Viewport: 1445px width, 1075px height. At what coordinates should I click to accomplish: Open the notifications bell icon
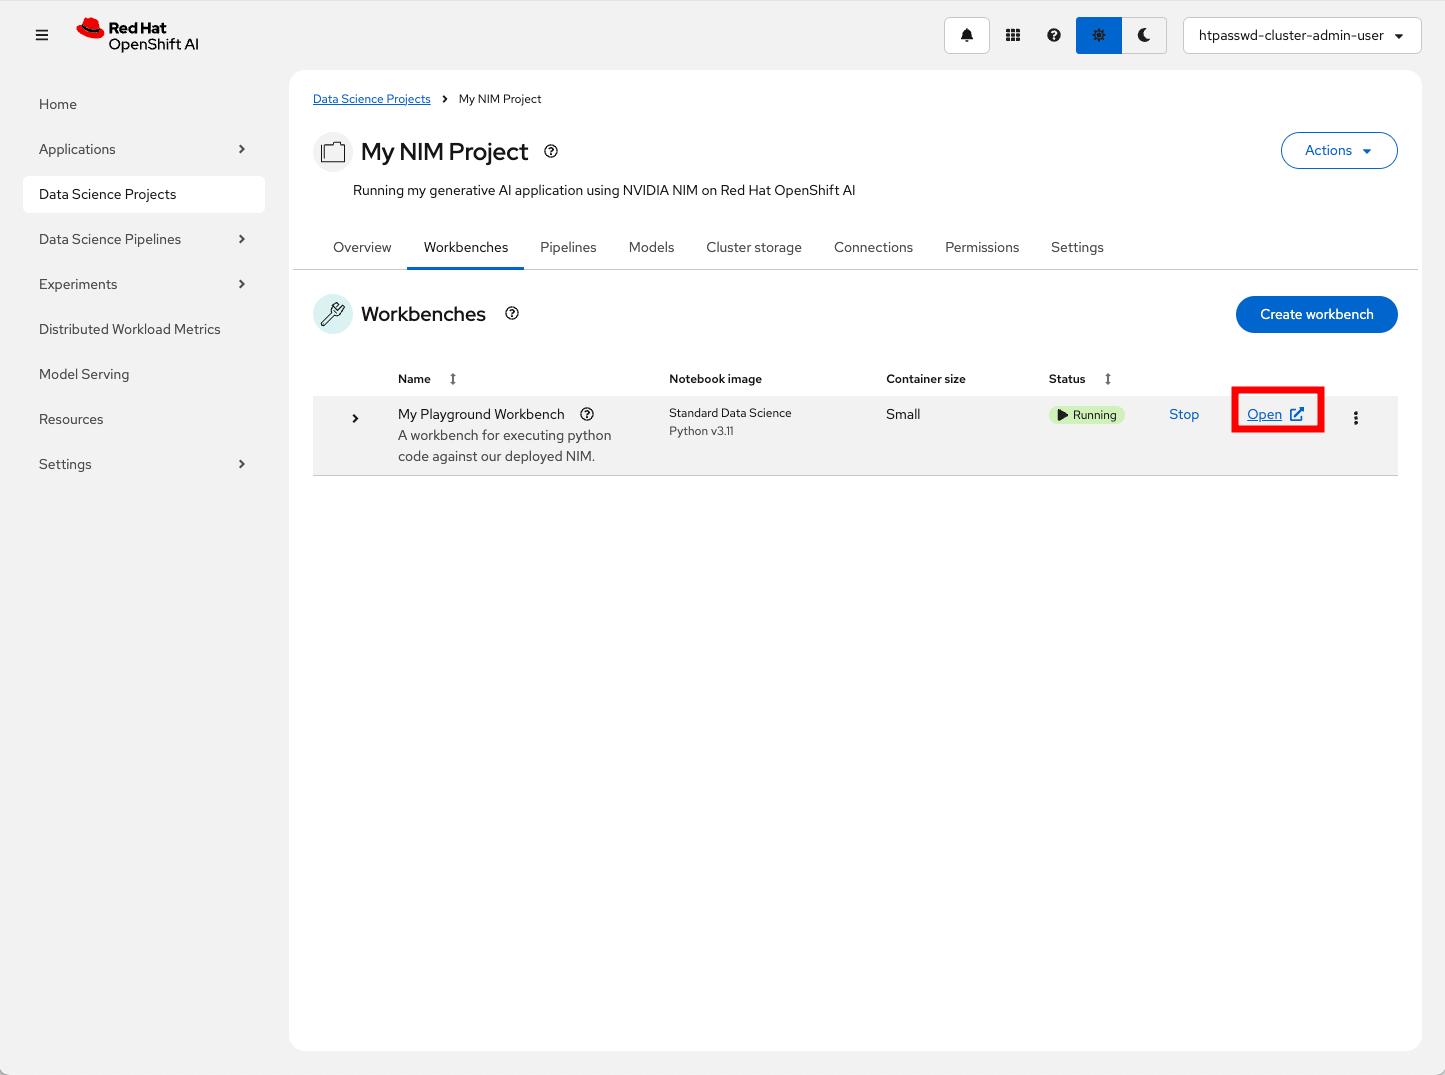tap(966, 35)
